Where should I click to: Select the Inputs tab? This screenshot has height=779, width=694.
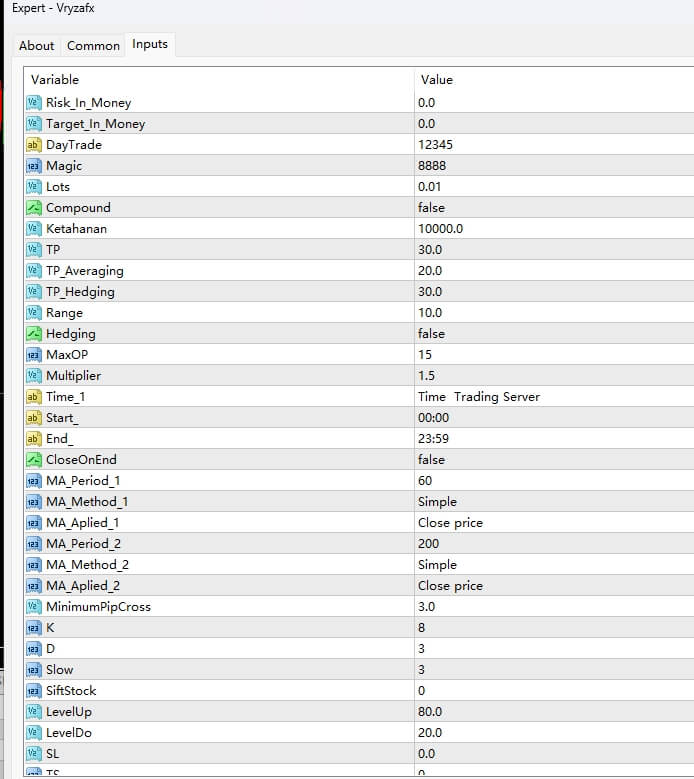150,44
